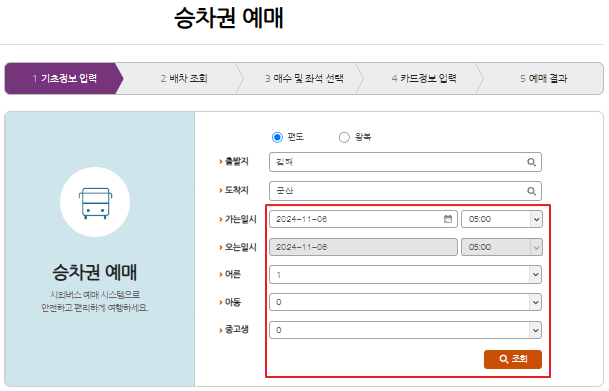Click the 시외버스 예매 시스템으로 description text
The width and height of the screenshot is (609, 391).
point(95,295)
